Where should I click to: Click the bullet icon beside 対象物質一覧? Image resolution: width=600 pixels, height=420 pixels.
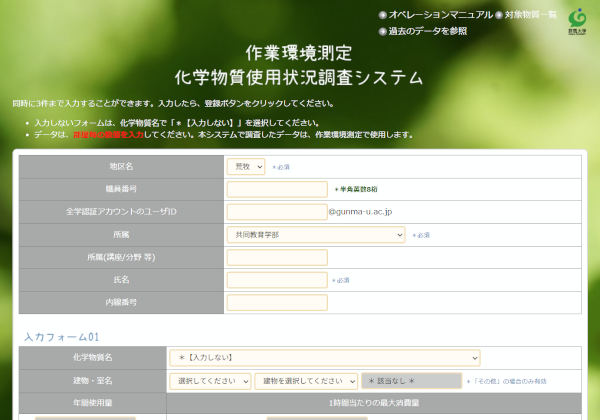pyautogui.click(x=499, y=15)
